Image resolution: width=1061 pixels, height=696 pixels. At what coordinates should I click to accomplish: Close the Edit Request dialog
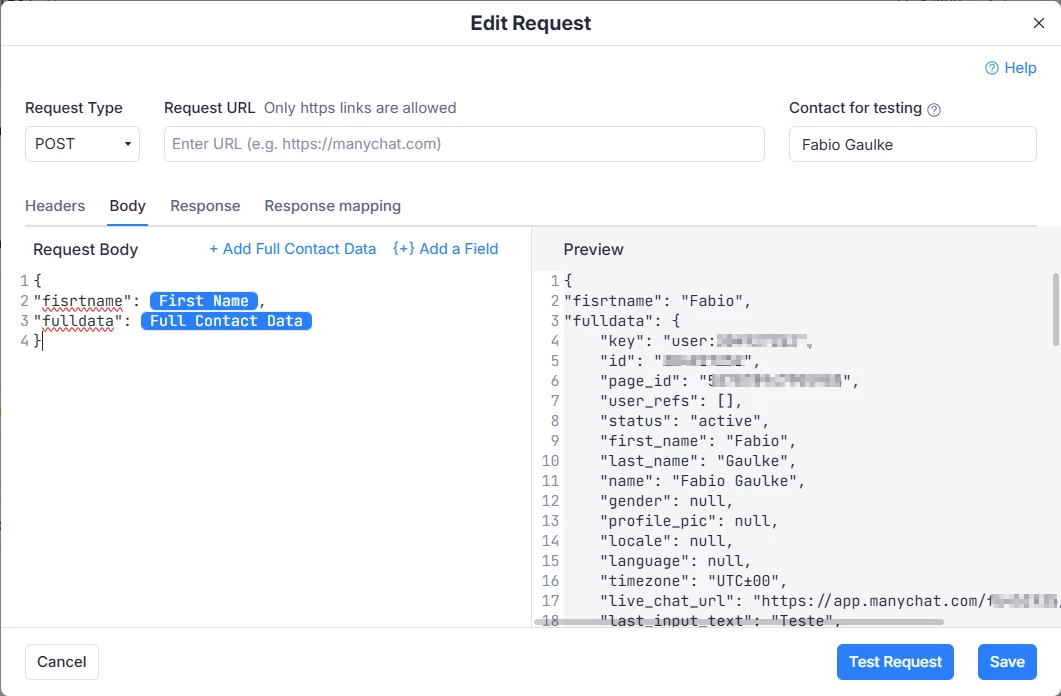tap(1039, 23)
